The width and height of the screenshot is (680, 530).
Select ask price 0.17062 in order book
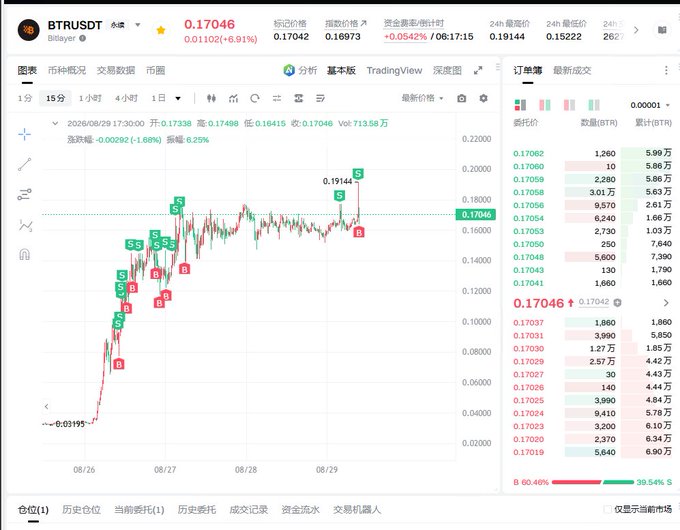(528, 153)
